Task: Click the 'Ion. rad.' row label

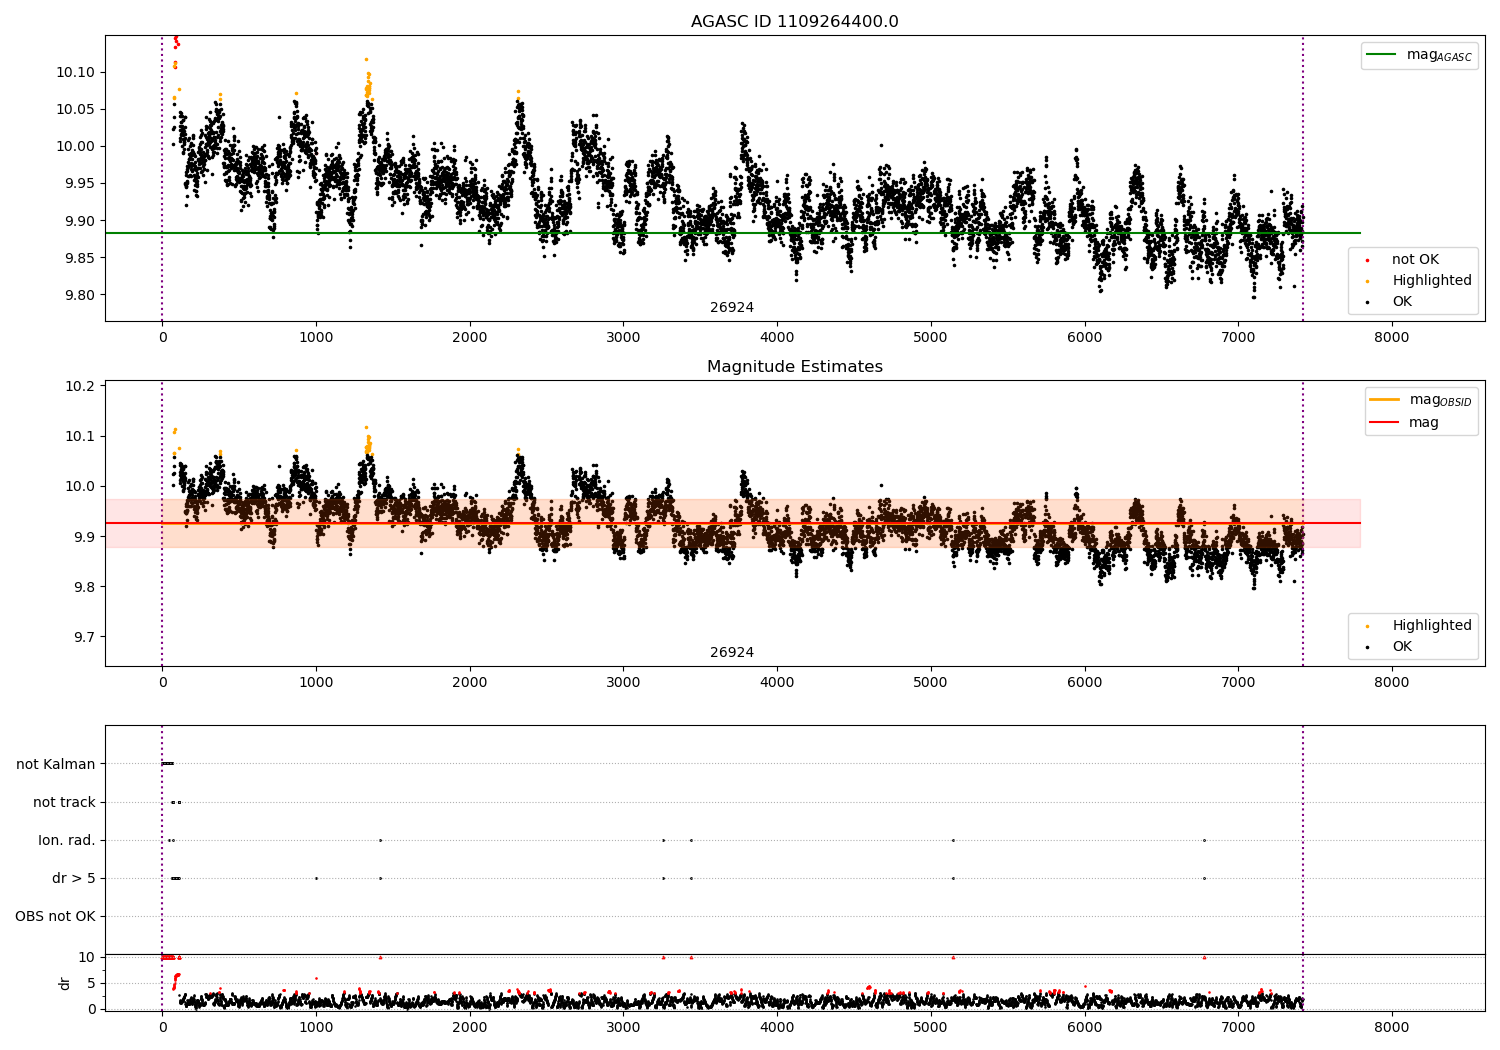Action: (x=67, y=841)
